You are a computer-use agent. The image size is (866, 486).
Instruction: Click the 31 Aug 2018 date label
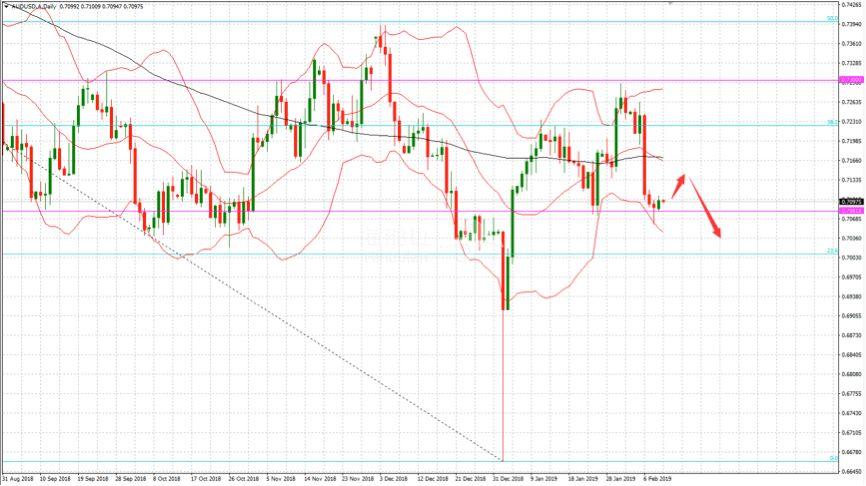(x=19, y=479)
